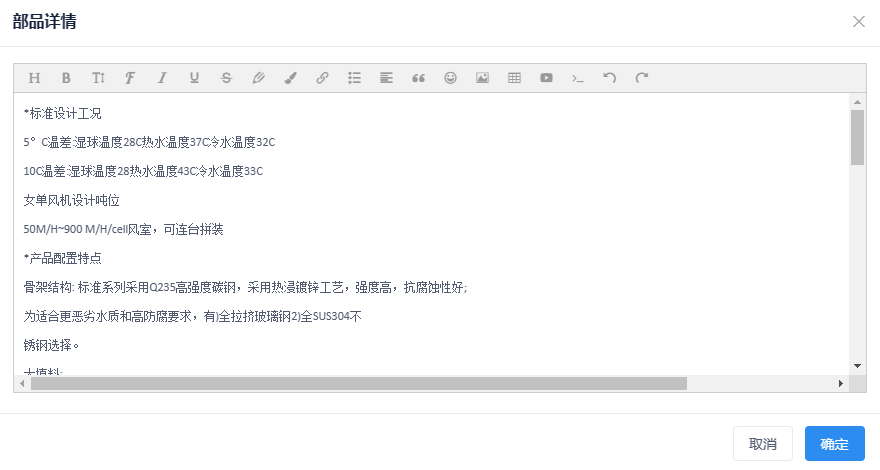Click the 取消 button
The height and width of the screenshot is (470, 880).
(x=763, y=444)
